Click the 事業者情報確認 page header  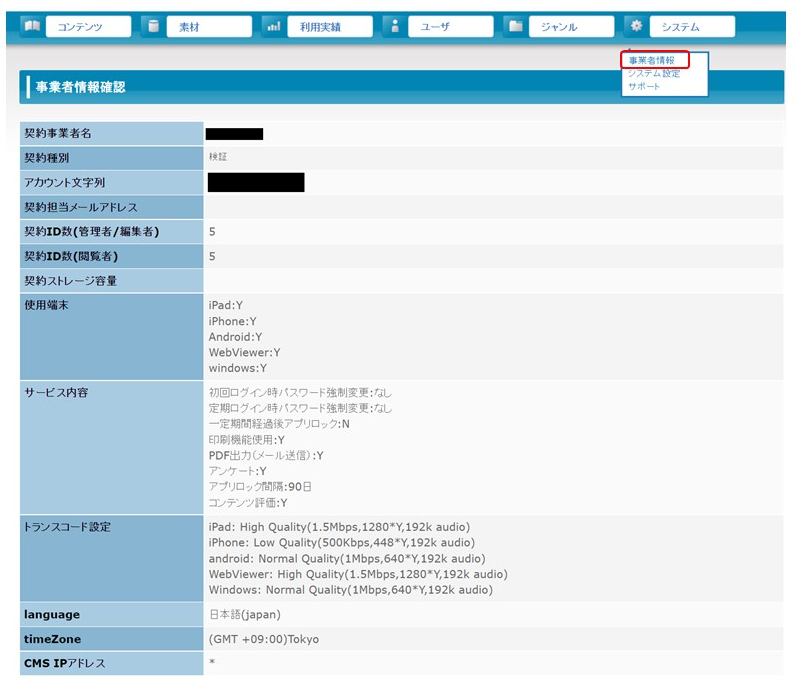tap(81, 88)
